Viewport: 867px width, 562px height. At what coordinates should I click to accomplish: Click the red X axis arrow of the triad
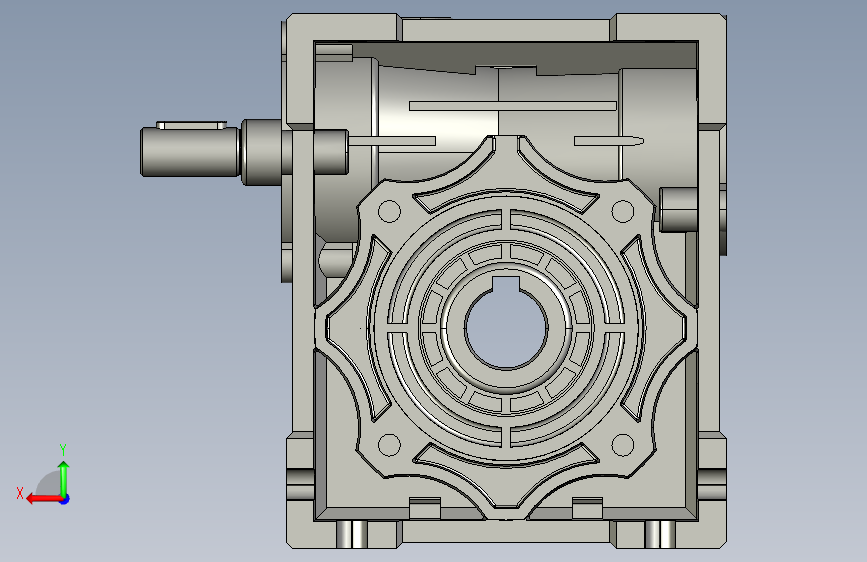(43, 499)
